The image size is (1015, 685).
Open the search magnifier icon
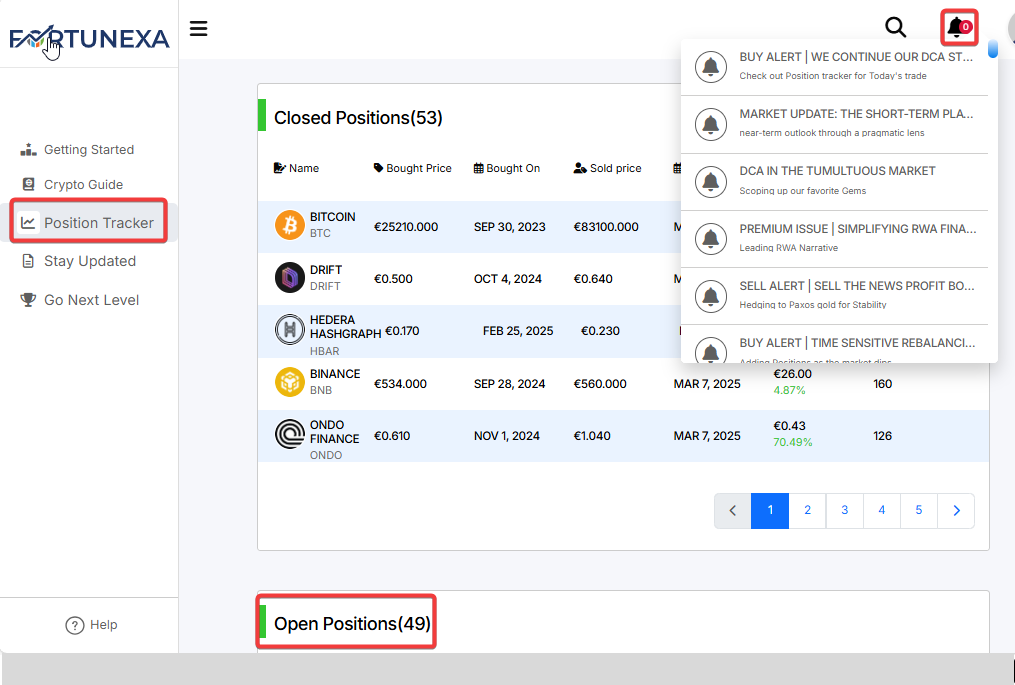pos(895,27)
